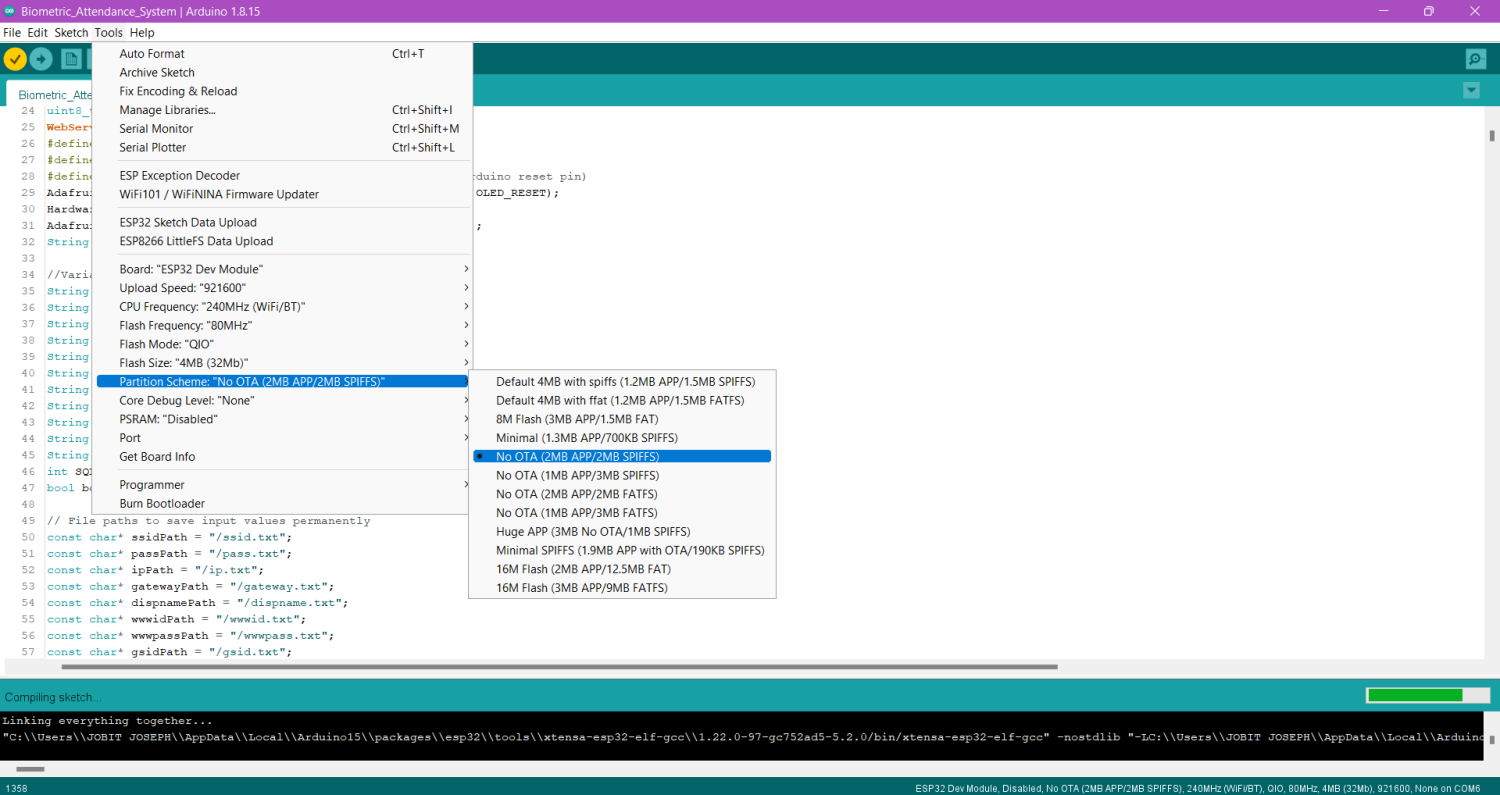
Task: Click the New sketch toolbar icon
Action: (71, 59)
